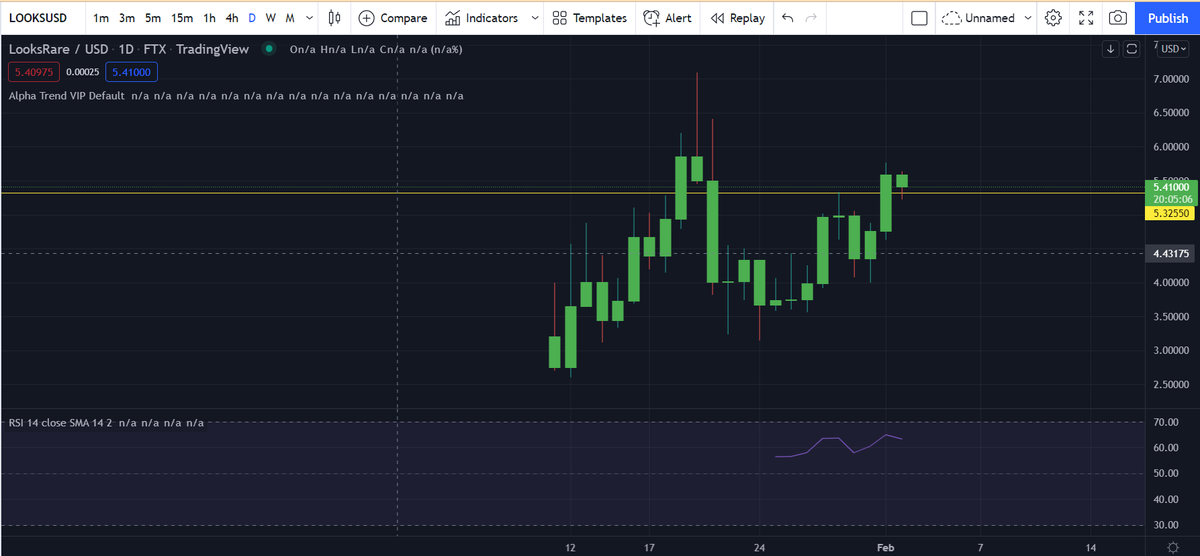Click the Publish button
The image size is (1200, 556).
coord(1168,18)
